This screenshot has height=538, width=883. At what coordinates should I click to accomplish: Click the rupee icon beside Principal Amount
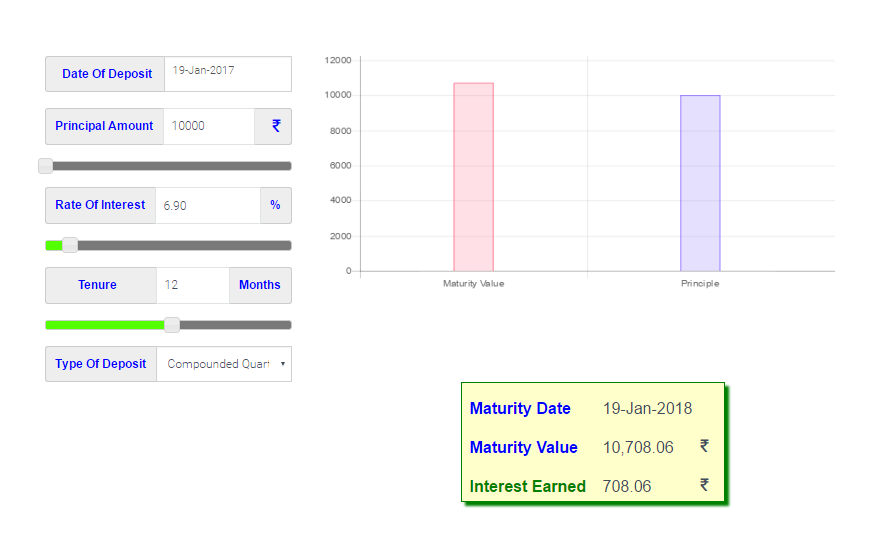pyautogui.click(x=275, y=126)
